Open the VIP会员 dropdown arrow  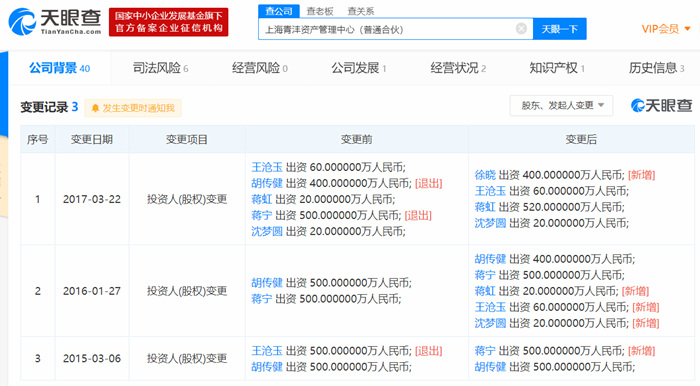pos(688,29)
